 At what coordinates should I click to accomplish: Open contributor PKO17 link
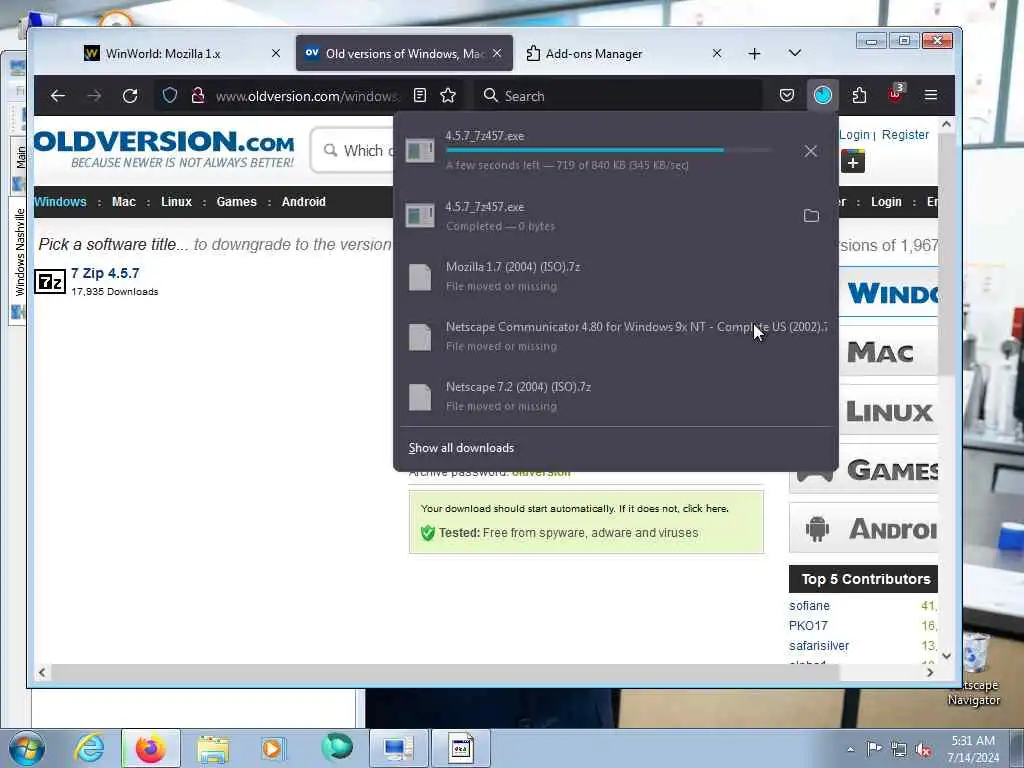click(808, 625)
